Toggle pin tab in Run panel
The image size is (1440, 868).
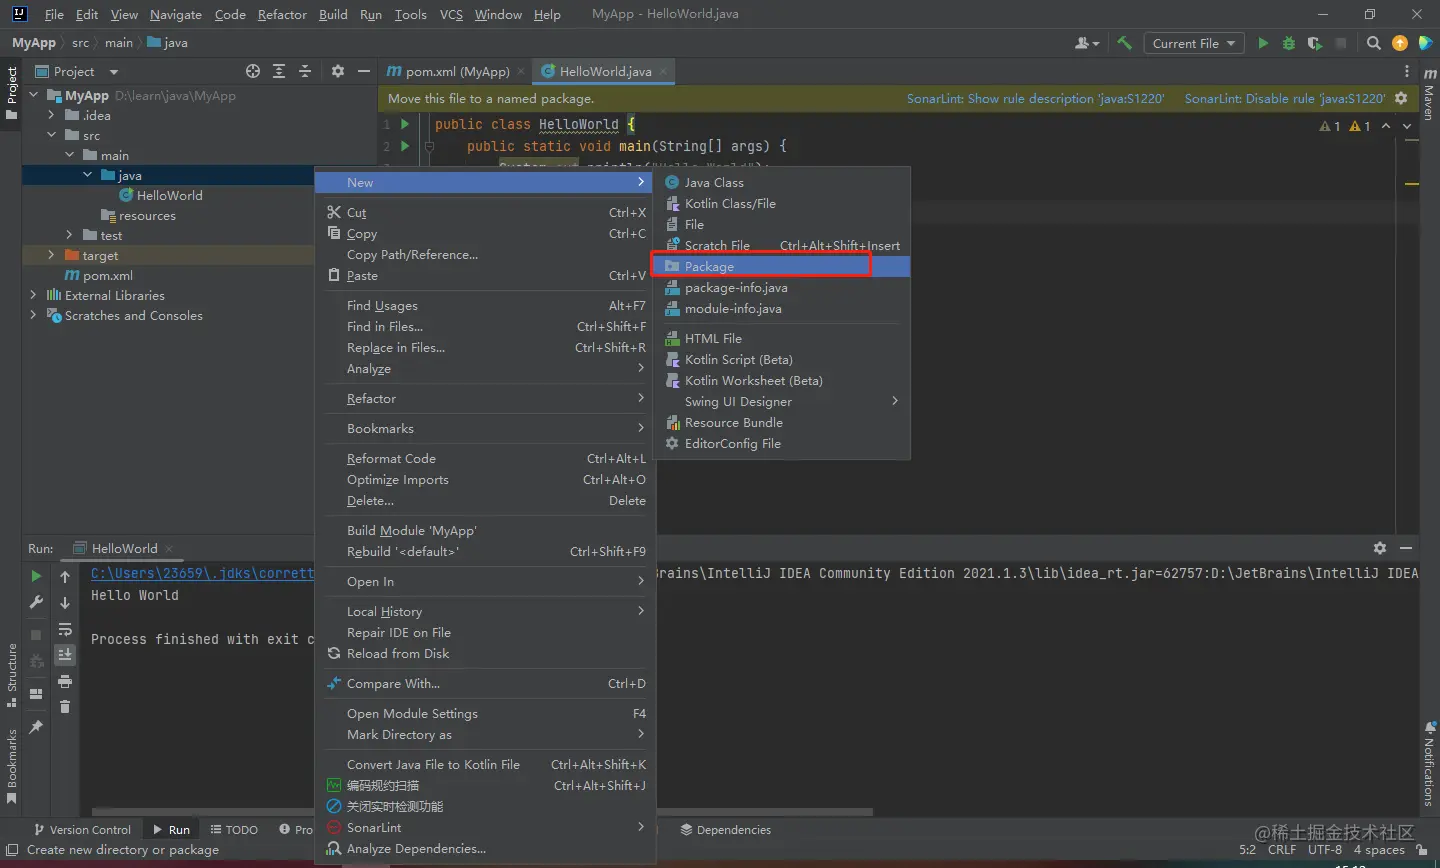coord(36,727)
